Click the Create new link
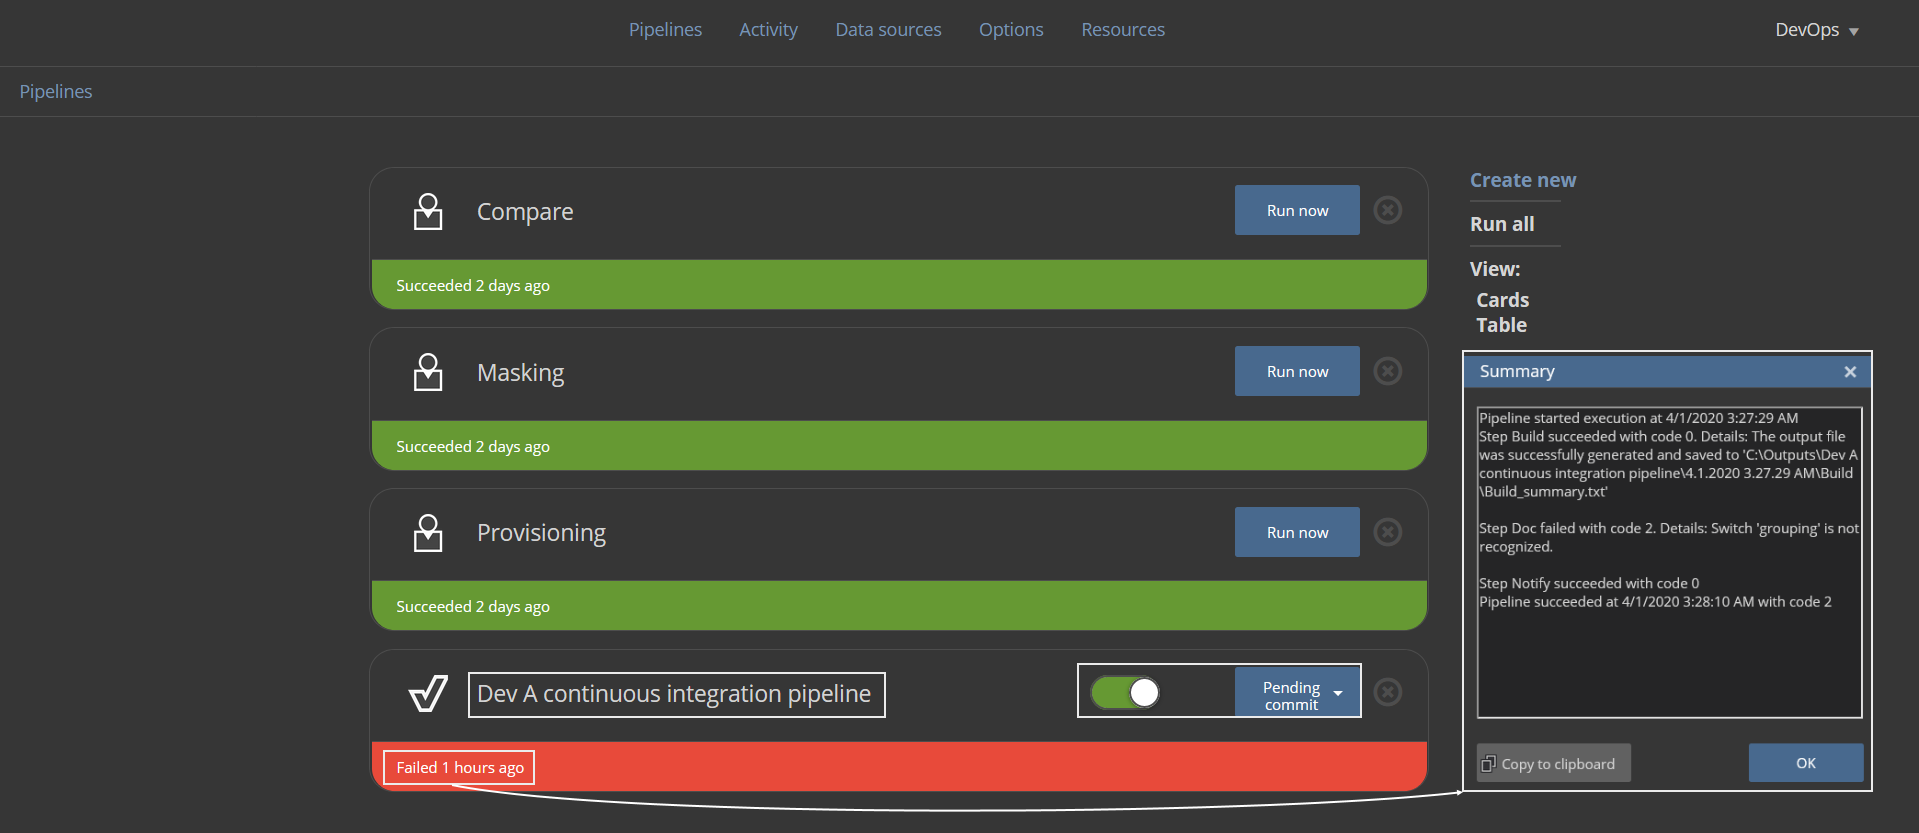1919x833 pixels. pyautogui.click(x=1522, y=181)
